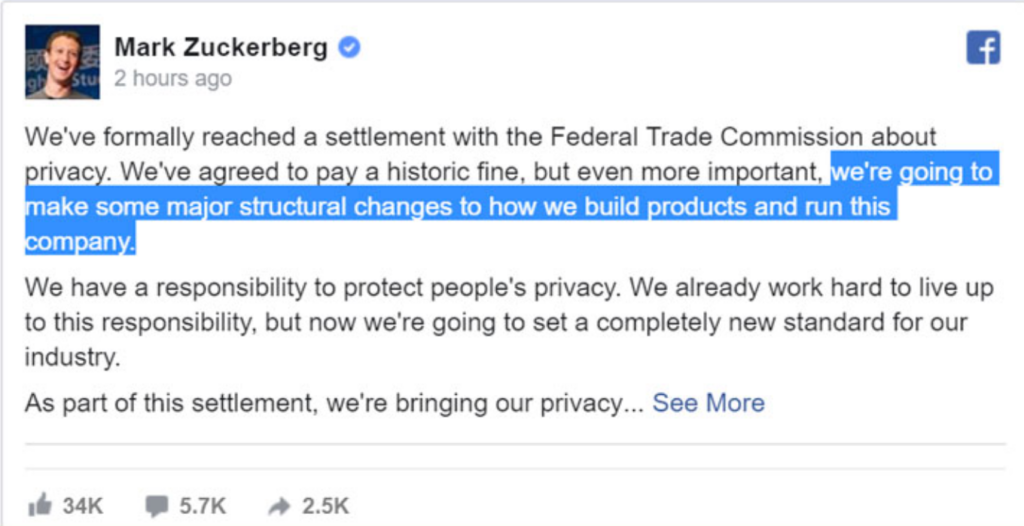Open the 5.7K comments count
Viewport: 1024px width, 526px height.
click(204, 506)
